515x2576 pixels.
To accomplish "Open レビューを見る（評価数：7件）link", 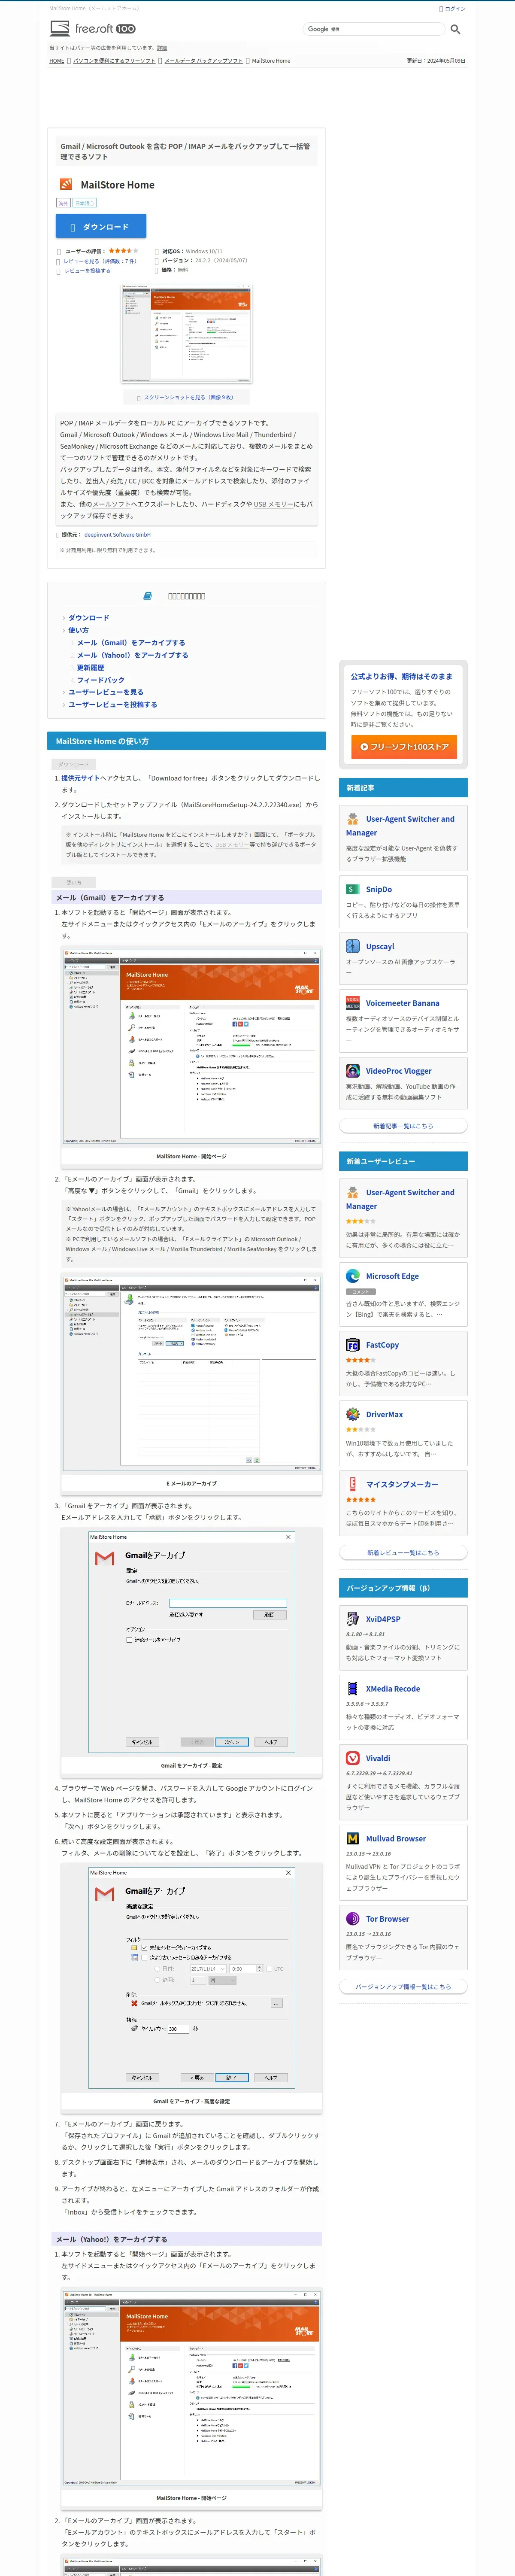I will click(x=100, y=261).
